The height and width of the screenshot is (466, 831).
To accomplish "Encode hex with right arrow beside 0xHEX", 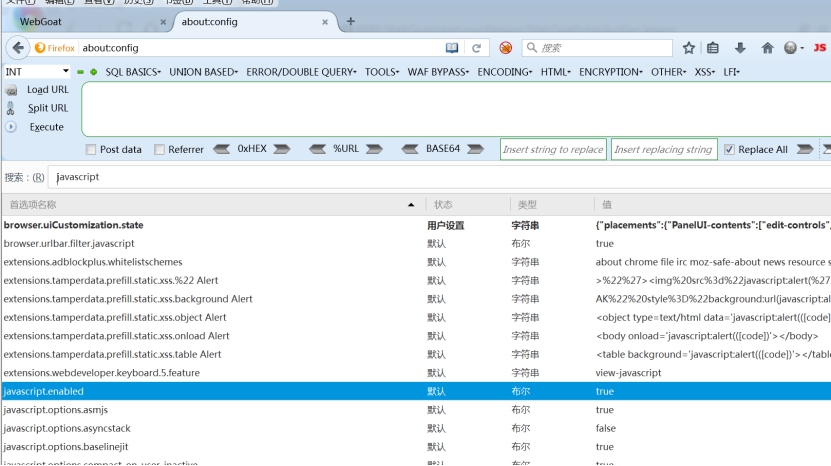I will 282,150.
